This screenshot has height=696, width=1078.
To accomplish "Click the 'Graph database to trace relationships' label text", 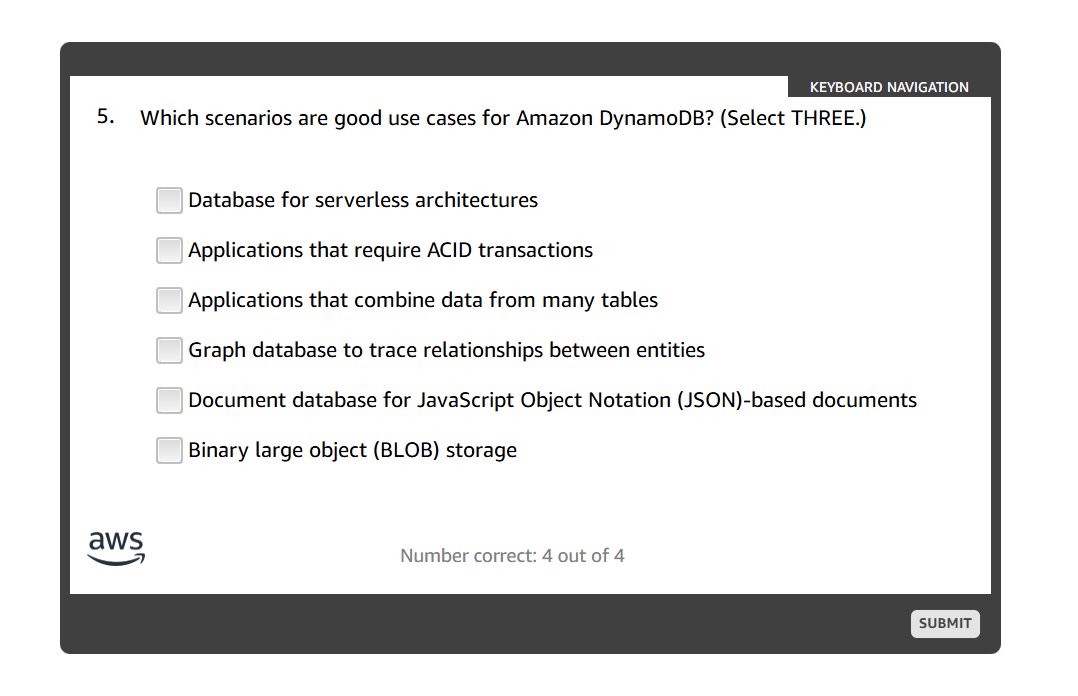I will pos(446,350).
